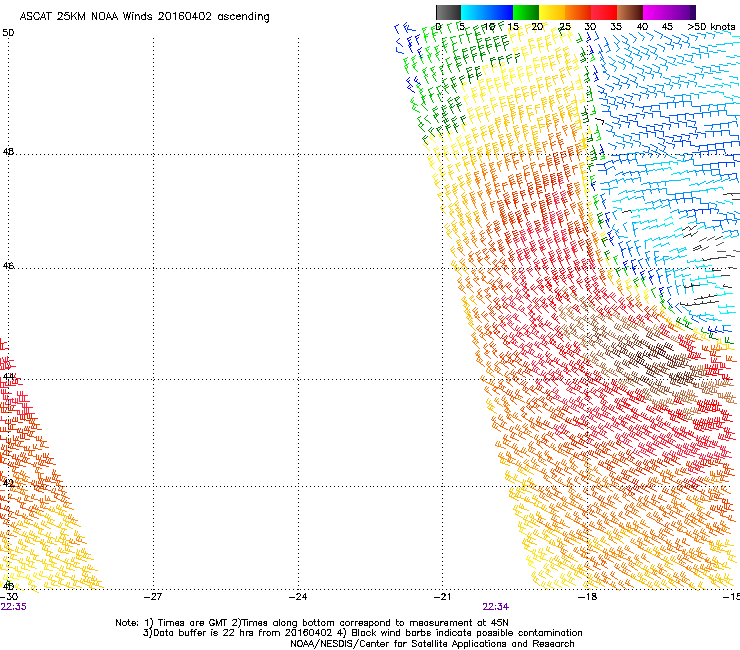
Task: Click the purple time stamp '22:34'
Action: pyautogui.click(x=496, y=607)
